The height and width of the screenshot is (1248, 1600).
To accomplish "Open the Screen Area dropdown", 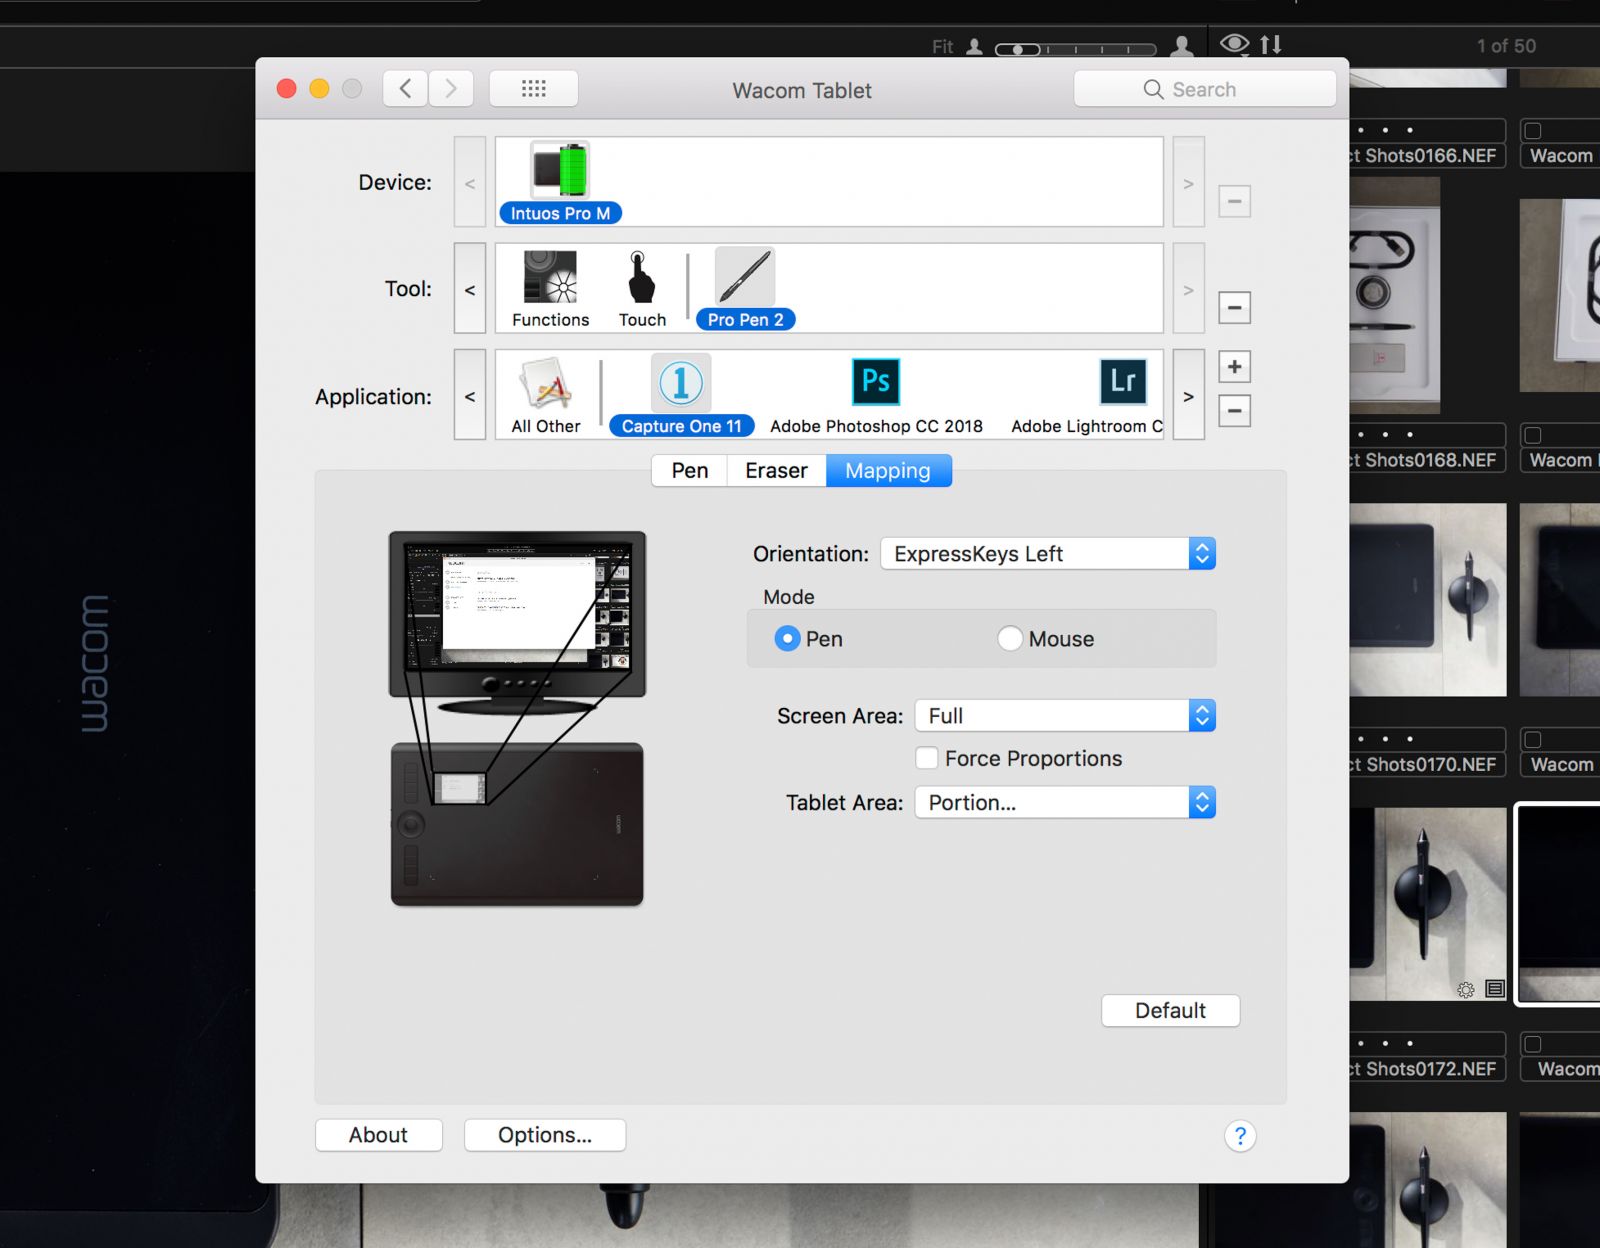I will [1064, 716].
